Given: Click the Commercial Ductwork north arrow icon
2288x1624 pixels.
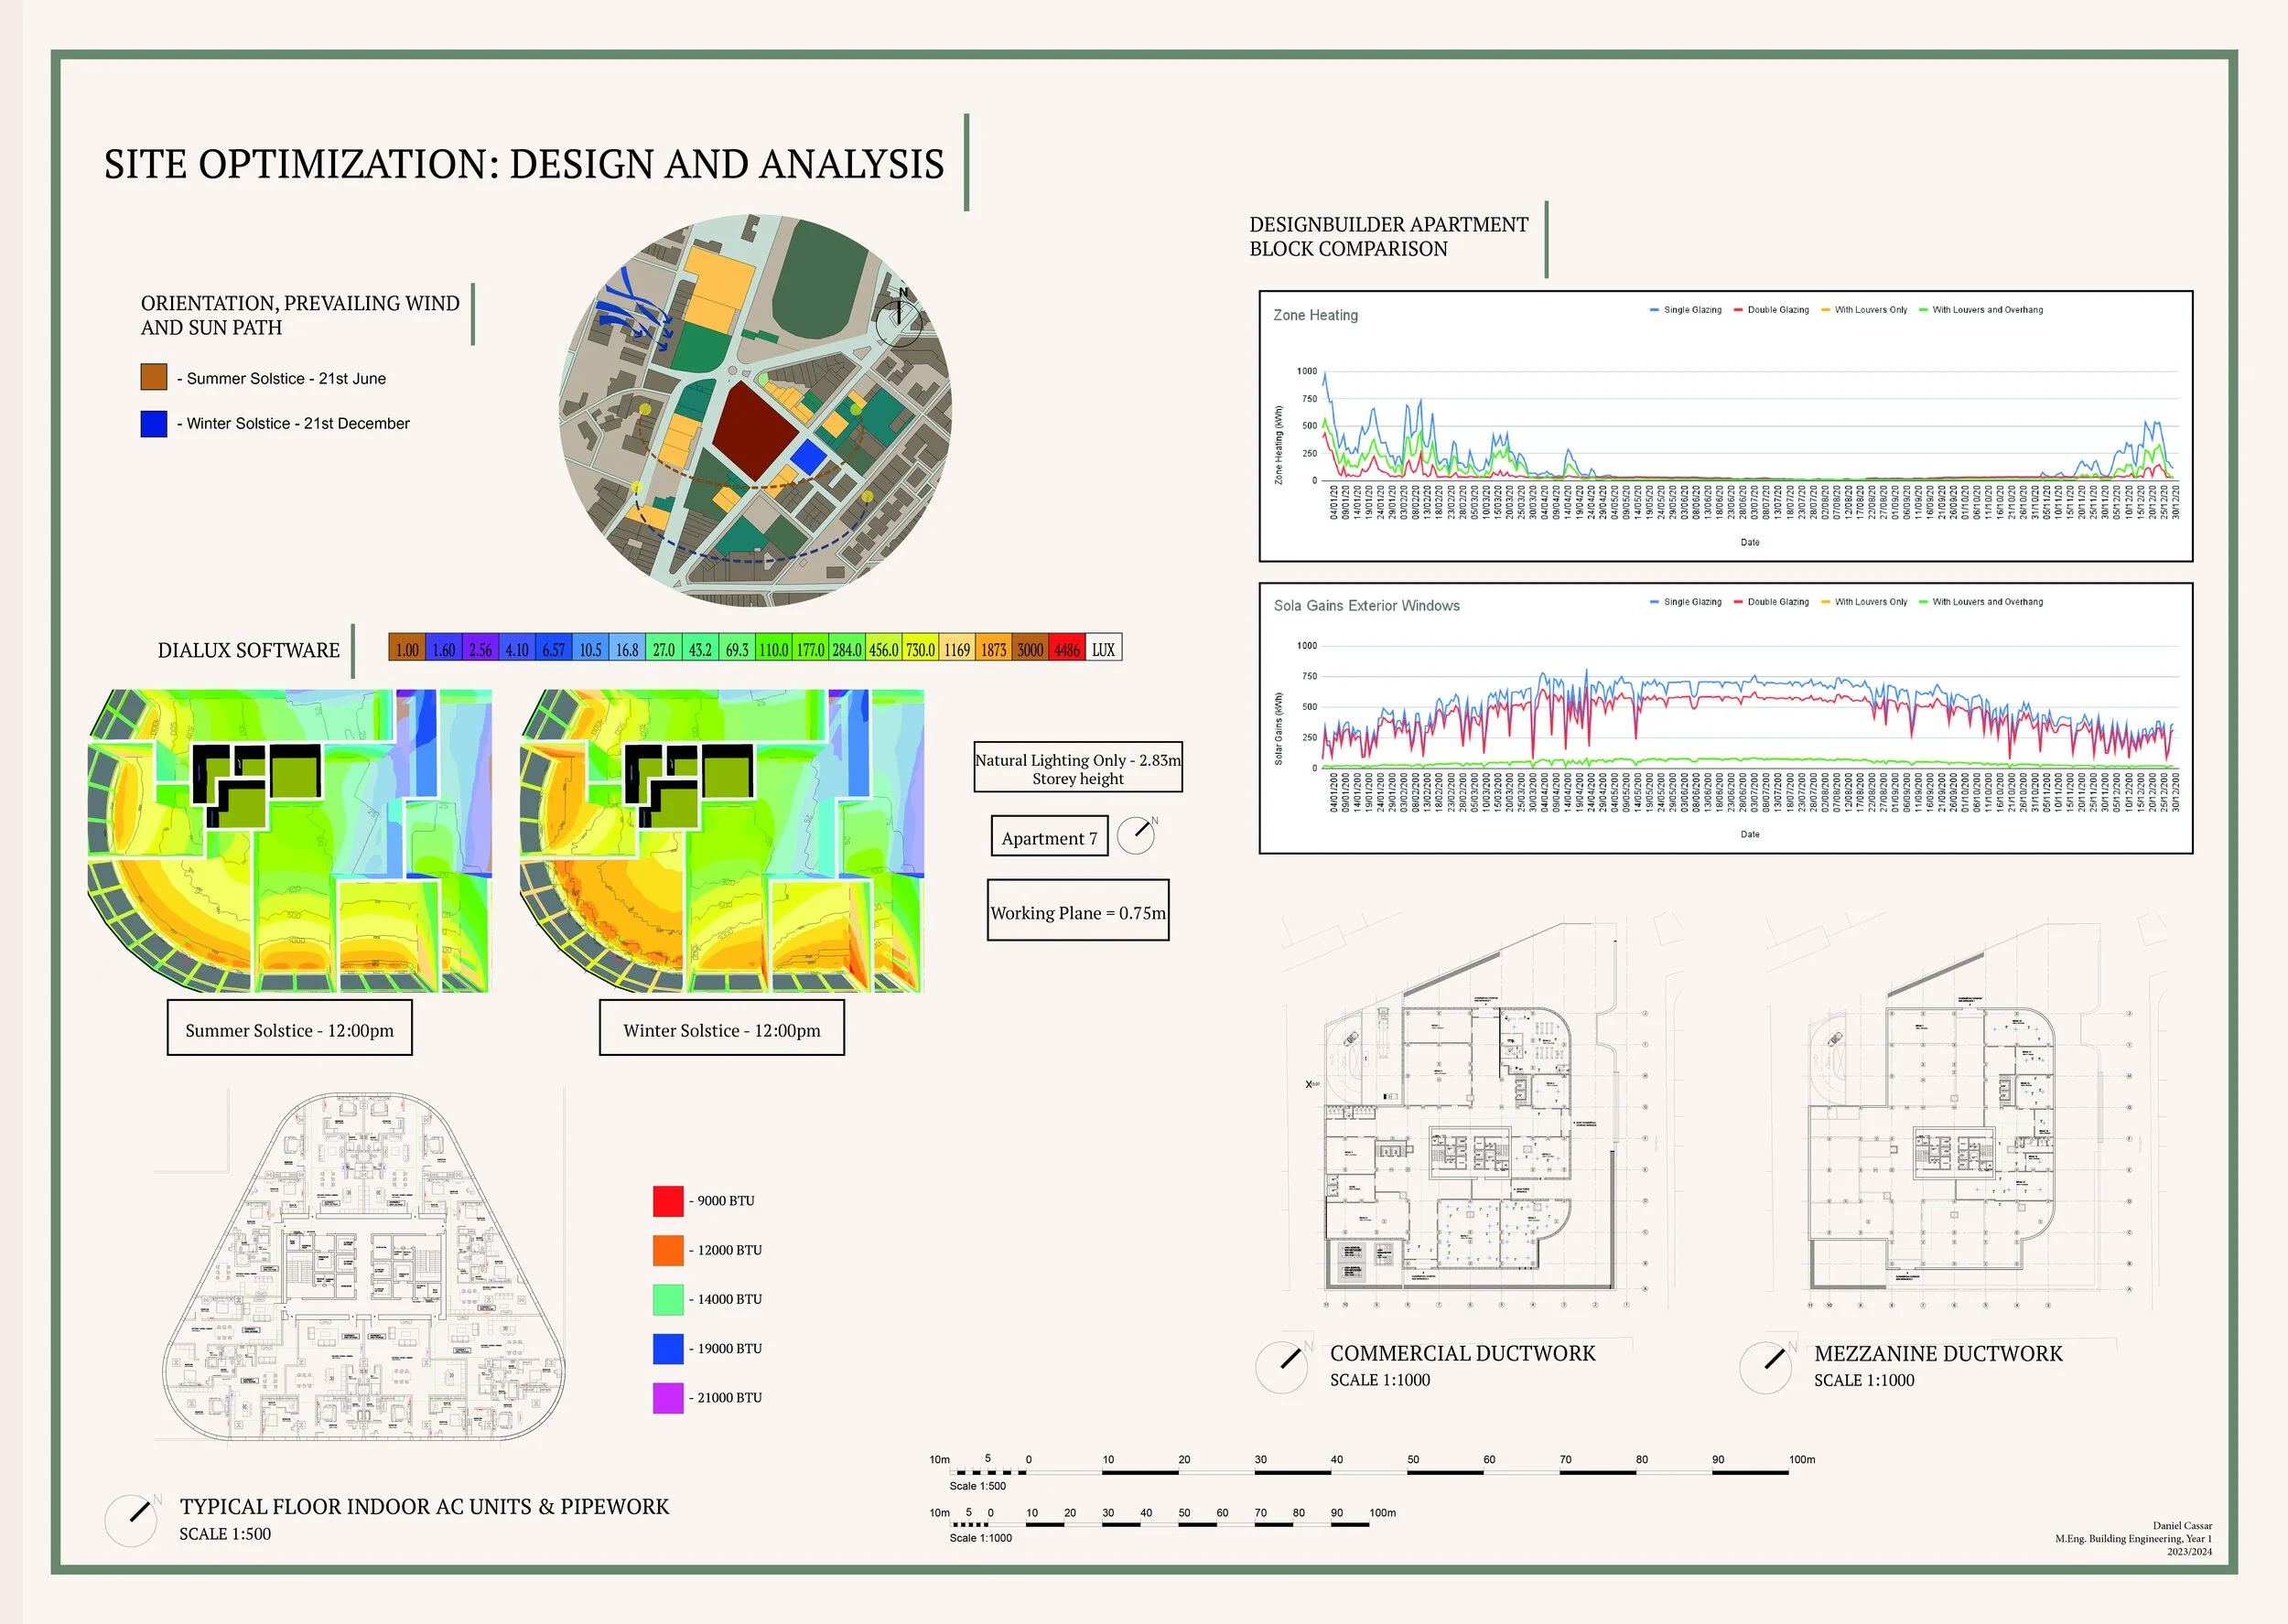Looking at the screenshot, I should click(x=1283, y=1367).
